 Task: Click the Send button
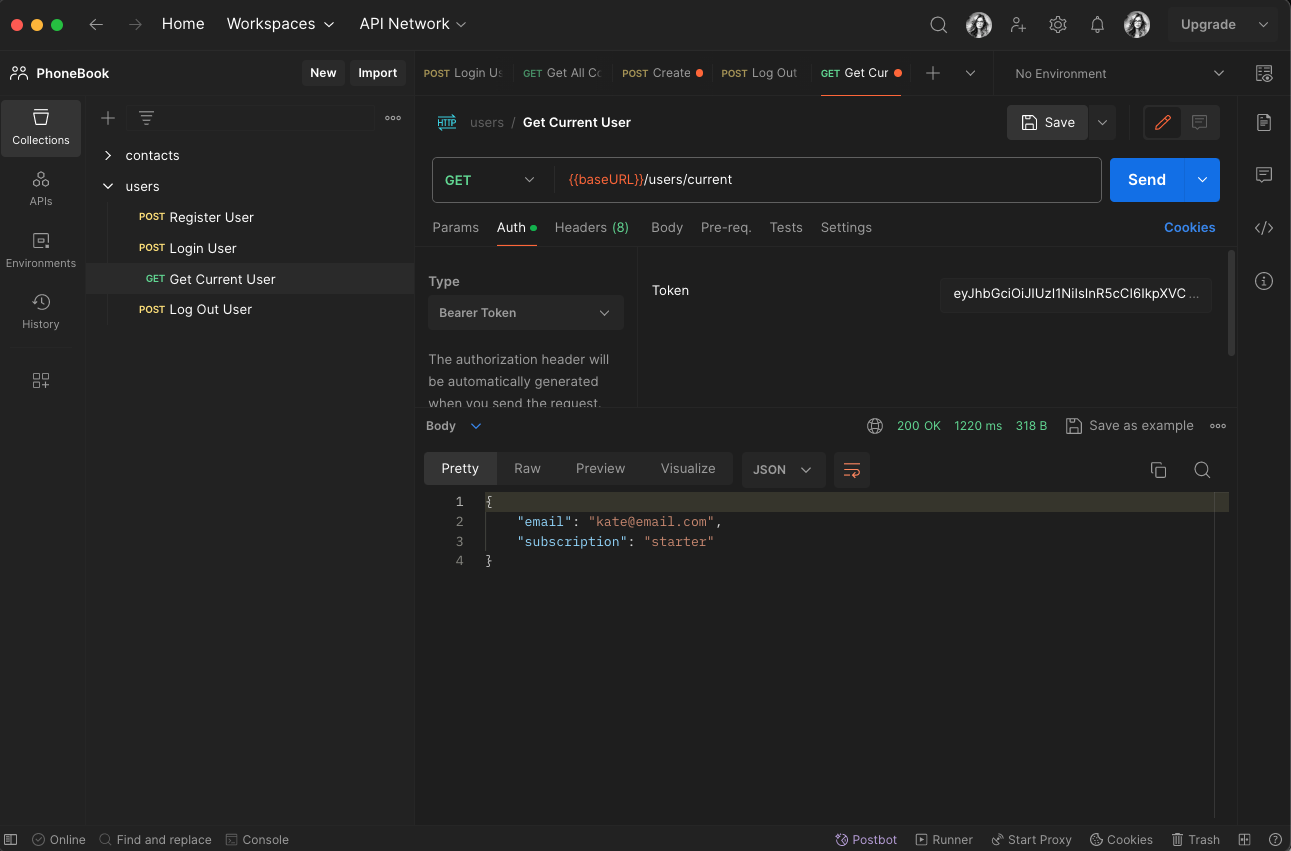click(x=1147, y=180)
